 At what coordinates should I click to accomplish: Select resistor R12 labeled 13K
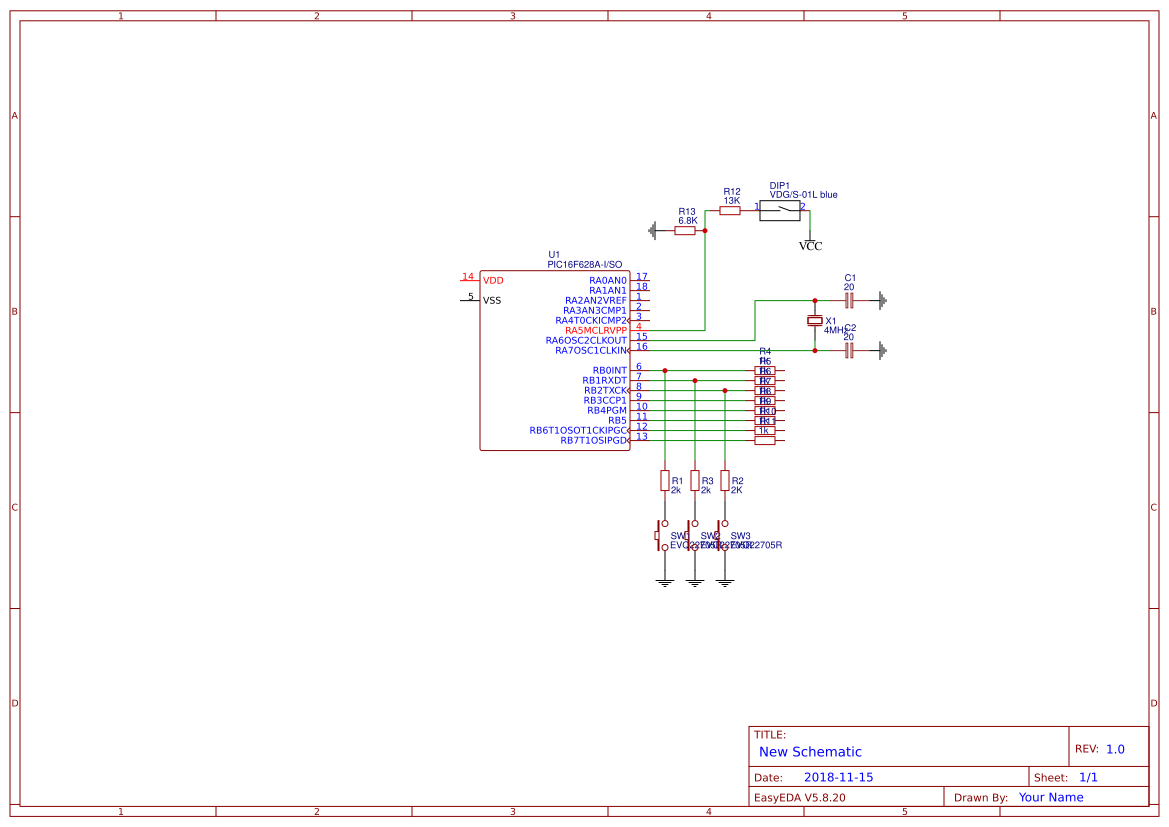pos(730,210)
